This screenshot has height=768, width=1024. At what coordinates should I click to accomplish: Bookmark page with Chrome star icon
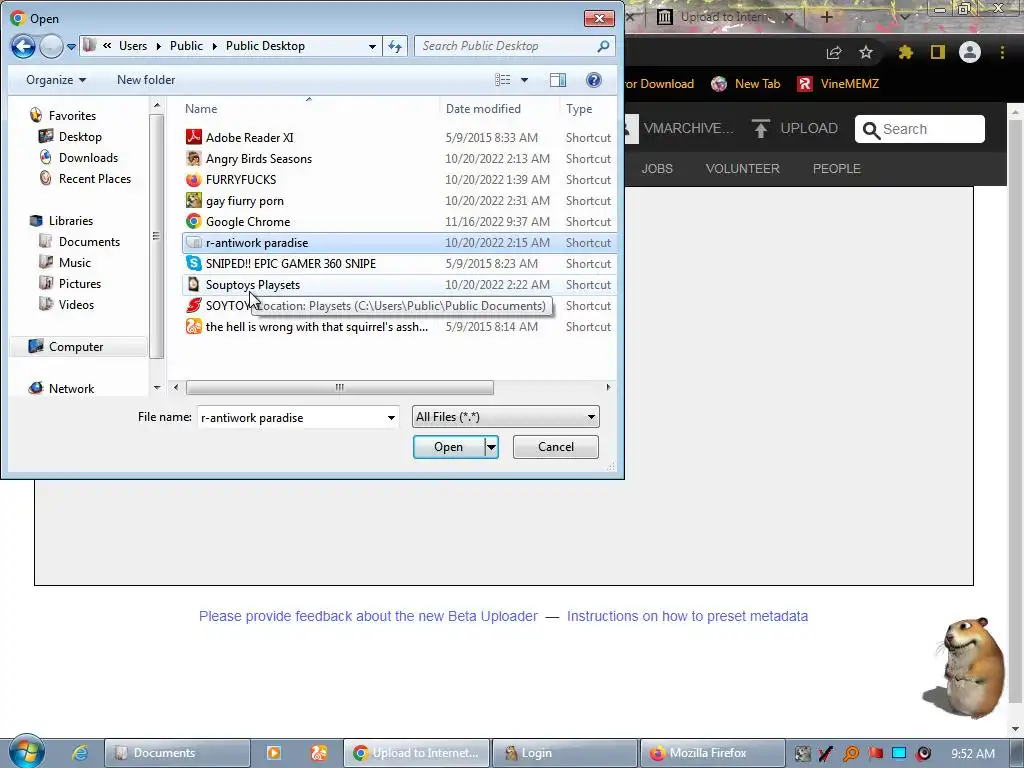pos(865,52)
